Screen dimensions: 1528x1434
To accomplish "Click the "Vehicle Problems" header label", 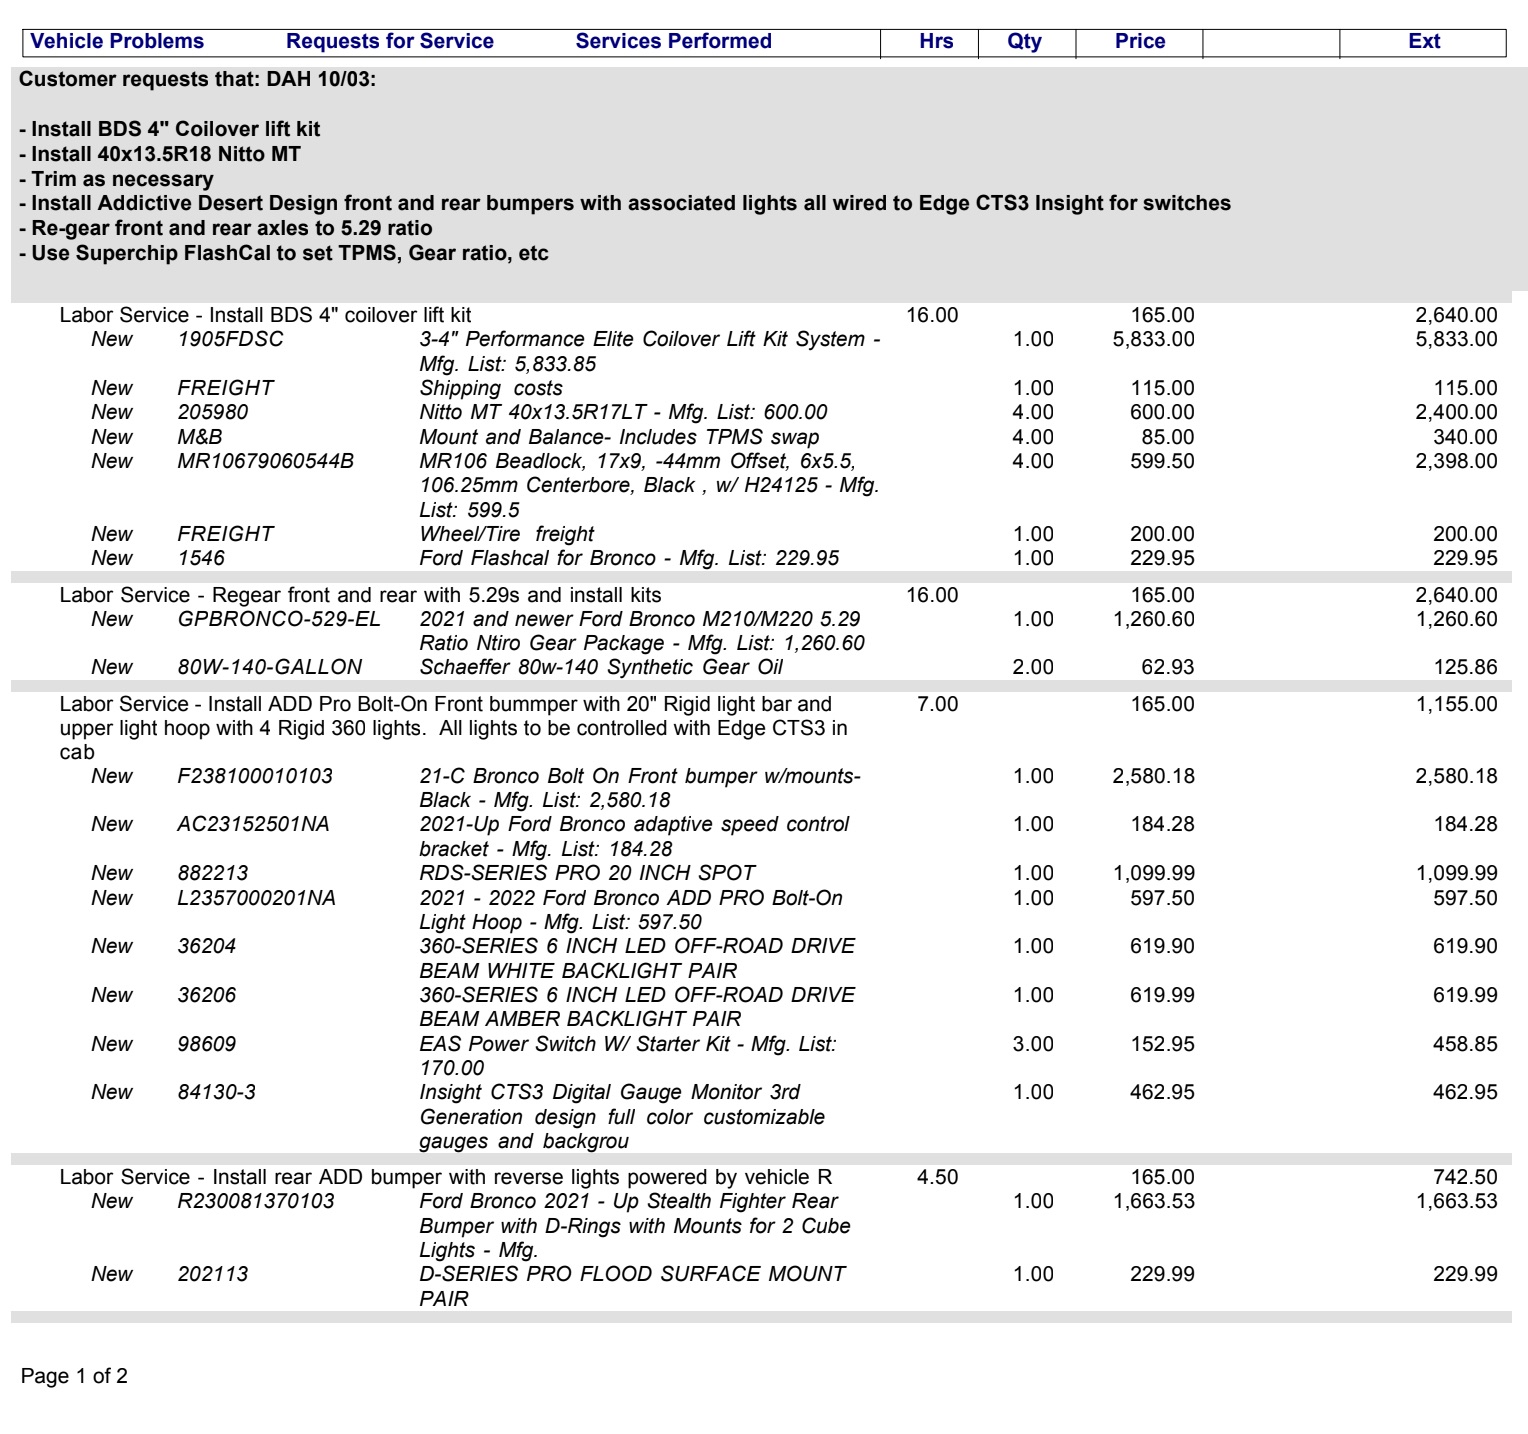I will (x=117, y=42).
